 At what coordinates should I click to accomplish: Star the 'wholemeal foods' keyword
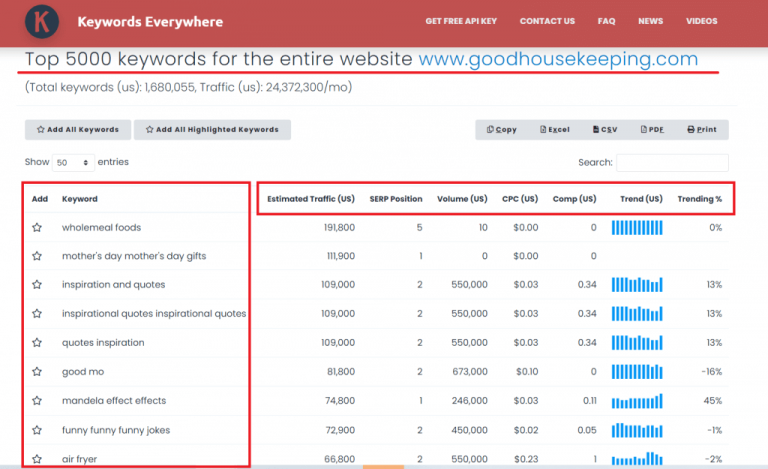[37, 227]
